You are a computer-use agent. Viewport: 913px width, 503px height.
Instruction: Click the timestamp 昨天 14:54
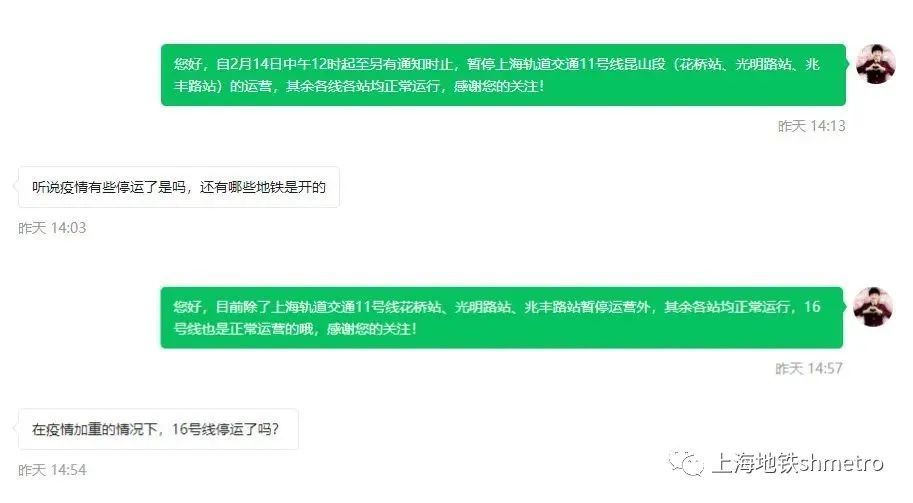[52, 470]
